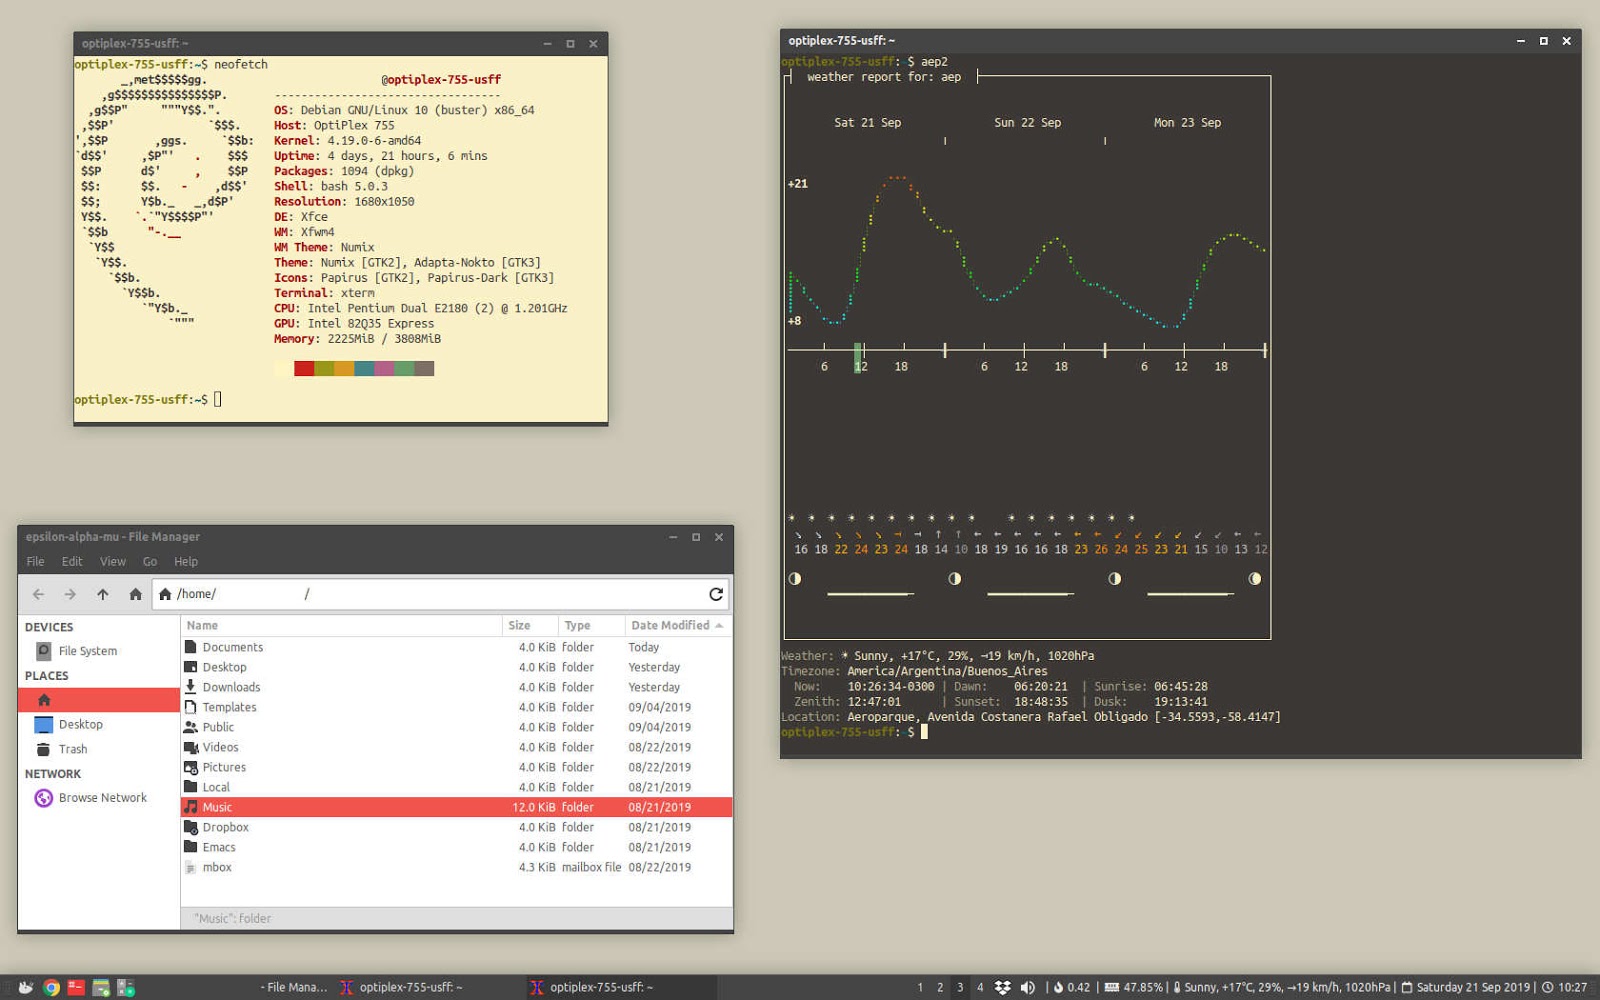Image resolution: width=1600 pixels, height=1000 pixels.
Task: Navigate up a directory with the up-arrow icon
Action: pyautogui.click(x=103, y=593)
